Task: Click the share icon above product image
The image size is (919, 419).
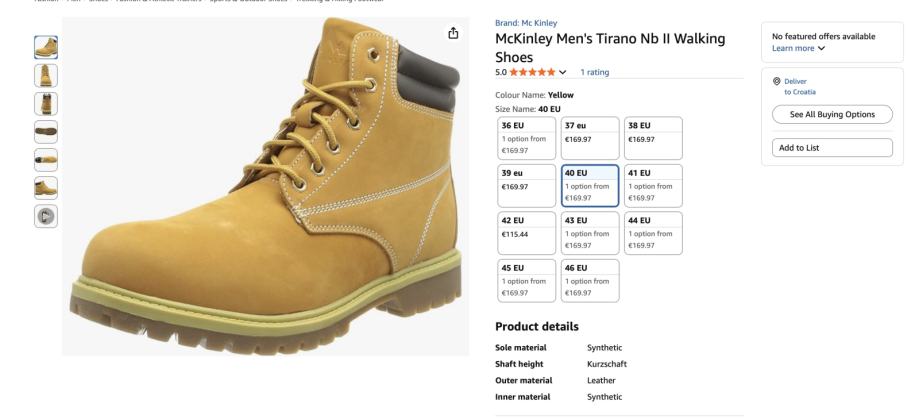Action: (453, 33)
